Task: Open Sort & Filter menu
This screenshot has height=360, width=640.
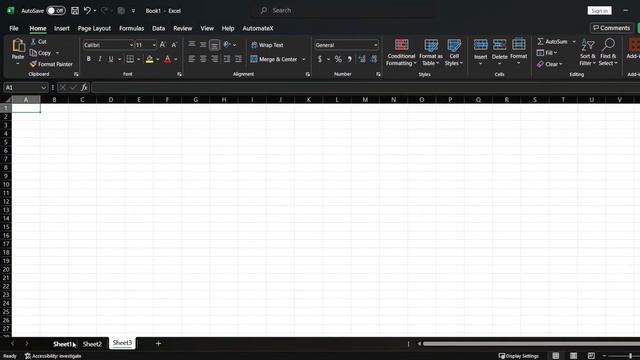Action: pyautogui.click(x=588, y=52)
